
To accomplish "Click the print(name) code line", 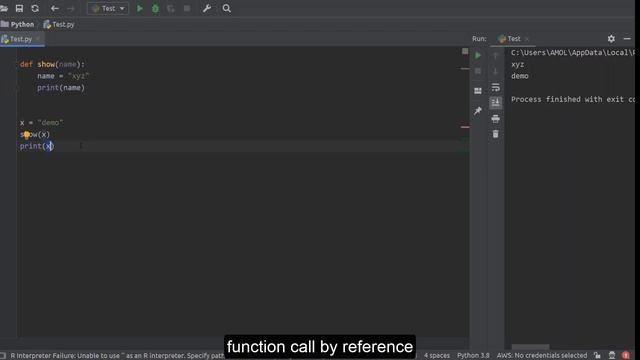I will click(61, 88).
